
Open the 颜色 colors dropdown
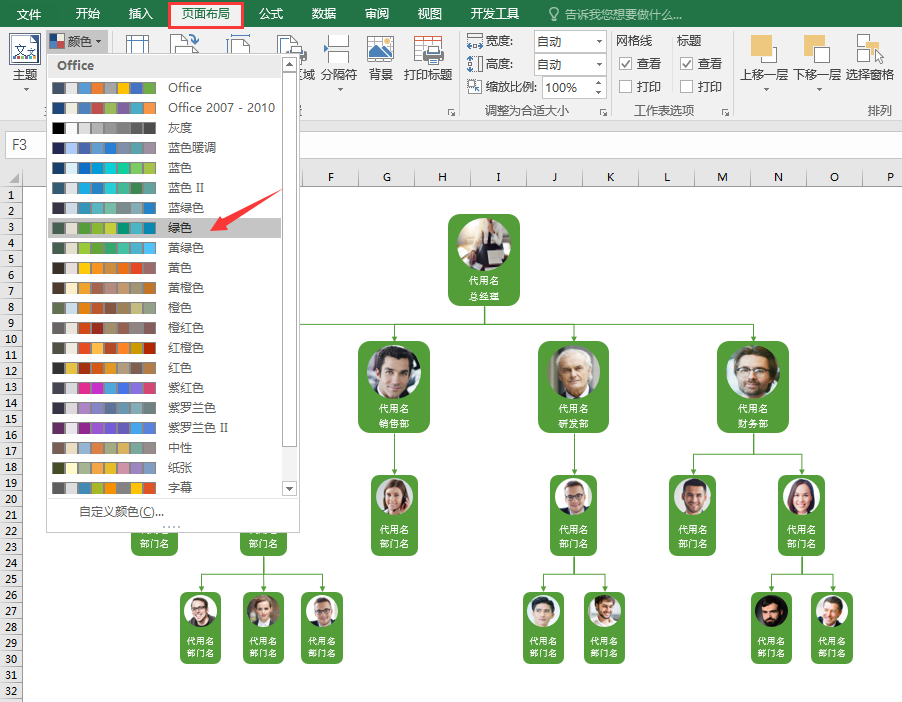77,41
